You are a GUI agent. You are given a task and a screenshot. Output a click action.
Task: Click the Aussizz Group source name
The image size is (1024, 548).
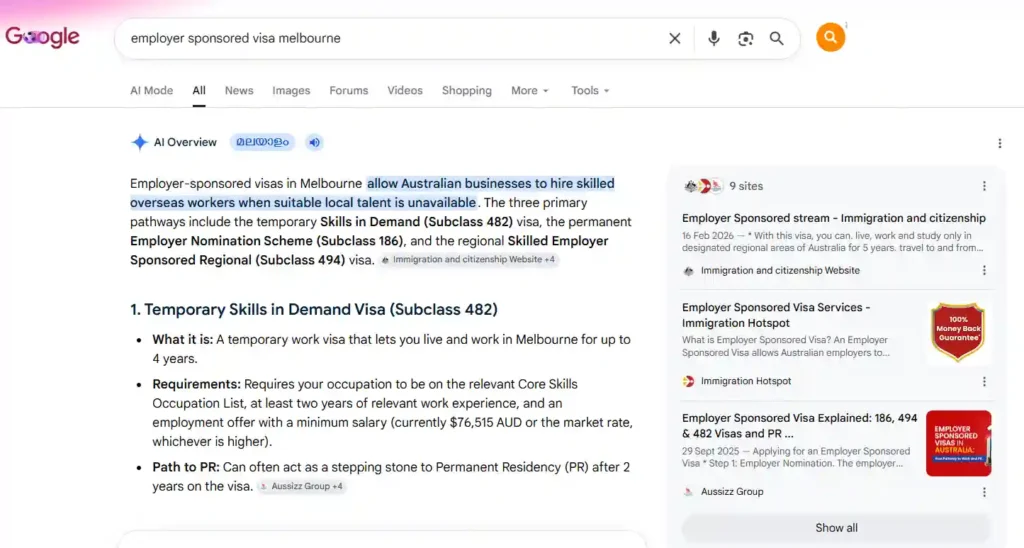point(732,492)
